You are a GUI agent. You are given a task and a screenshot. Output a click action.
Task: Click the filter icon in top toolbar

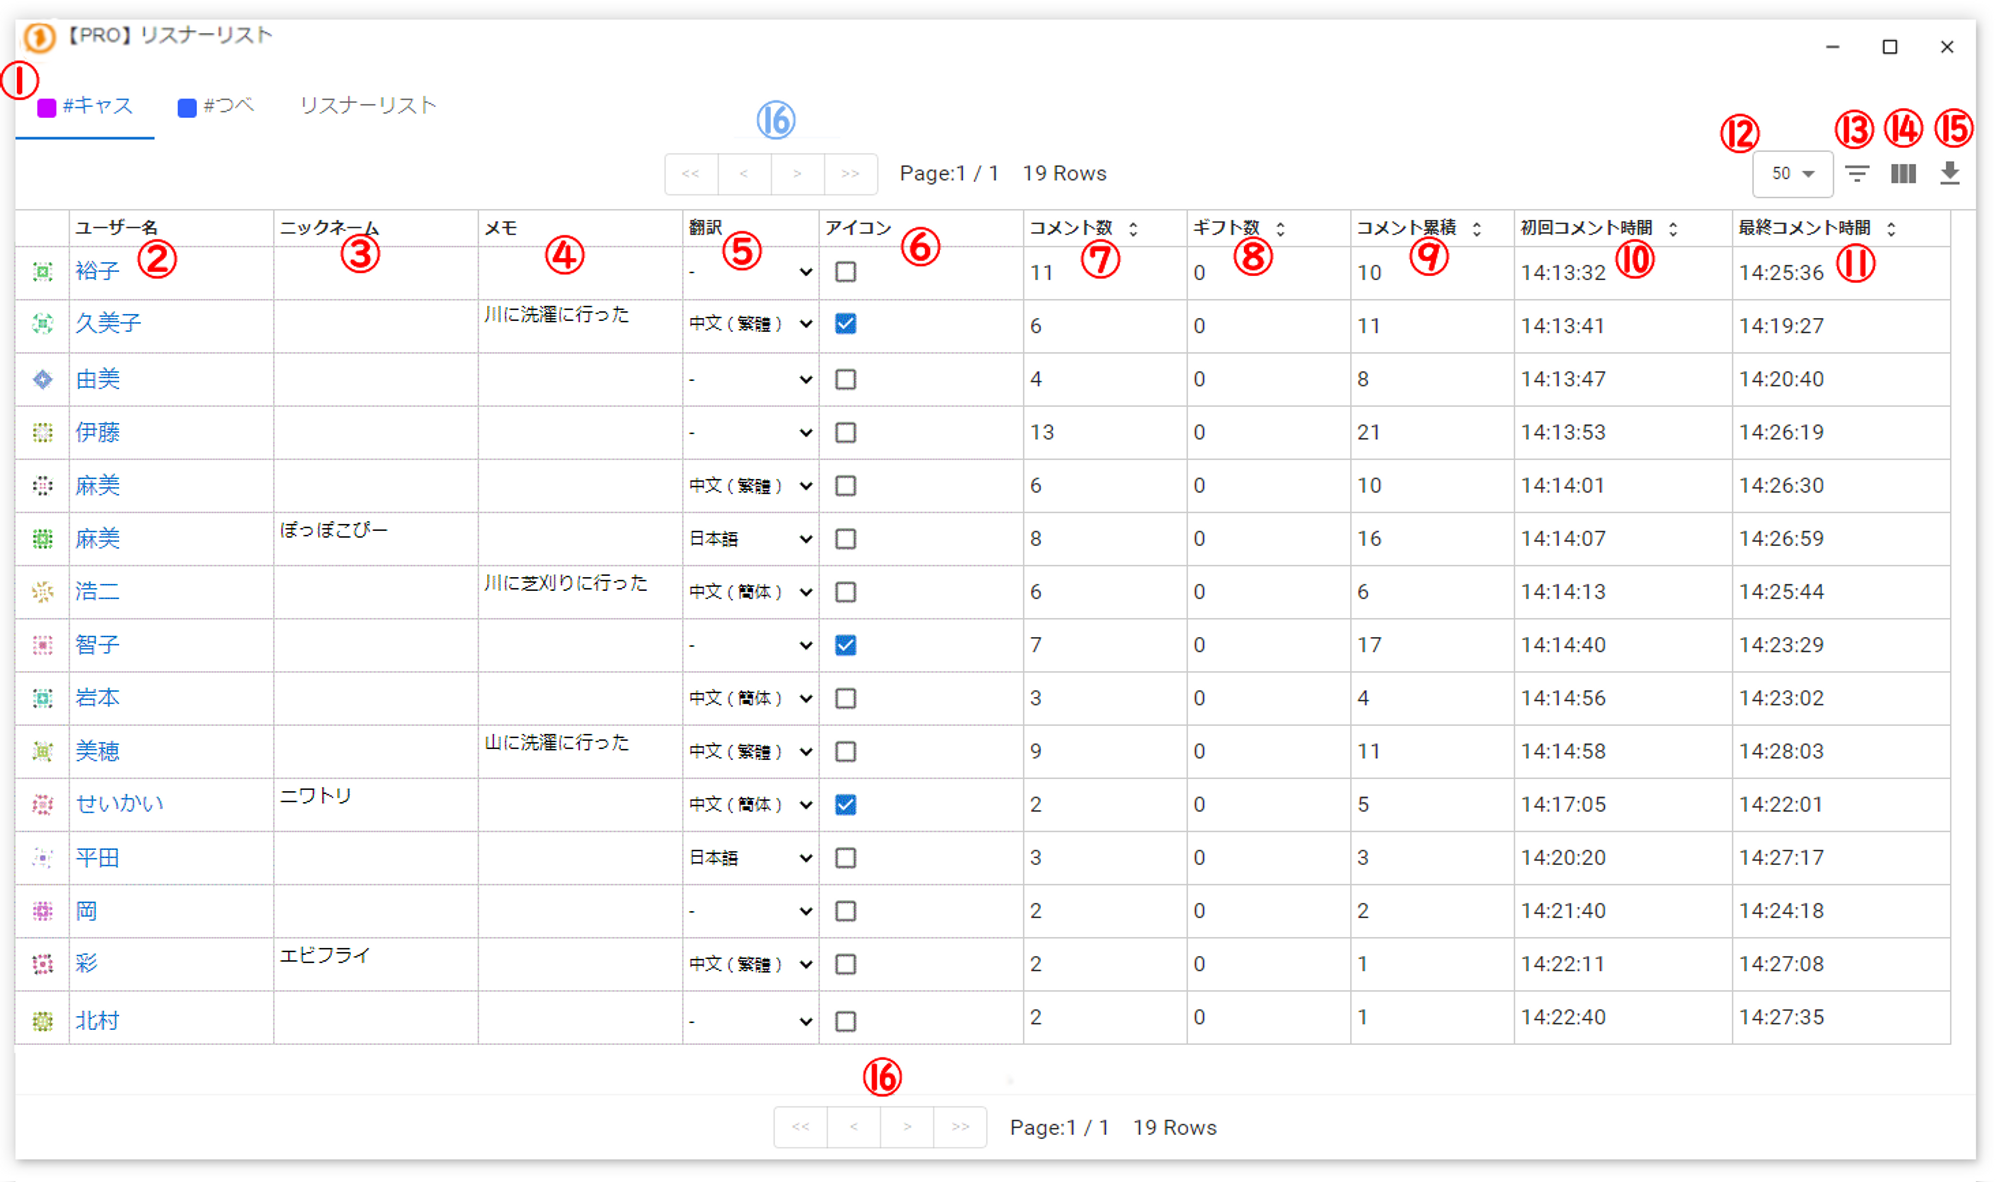tap(1857, 174)
